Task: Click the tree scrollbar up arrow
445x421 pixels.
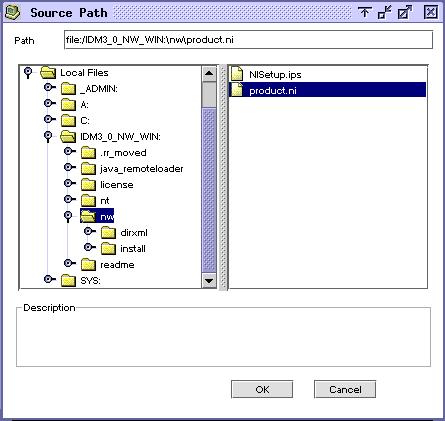Action: [x=209, y=73]
